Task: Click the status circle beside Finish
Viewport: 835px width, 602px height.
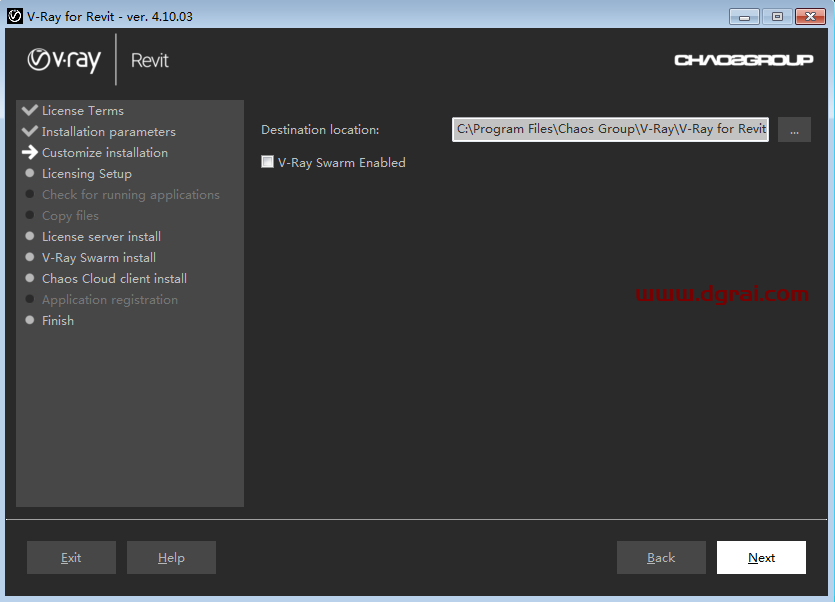Action: (x=30, y=320)
